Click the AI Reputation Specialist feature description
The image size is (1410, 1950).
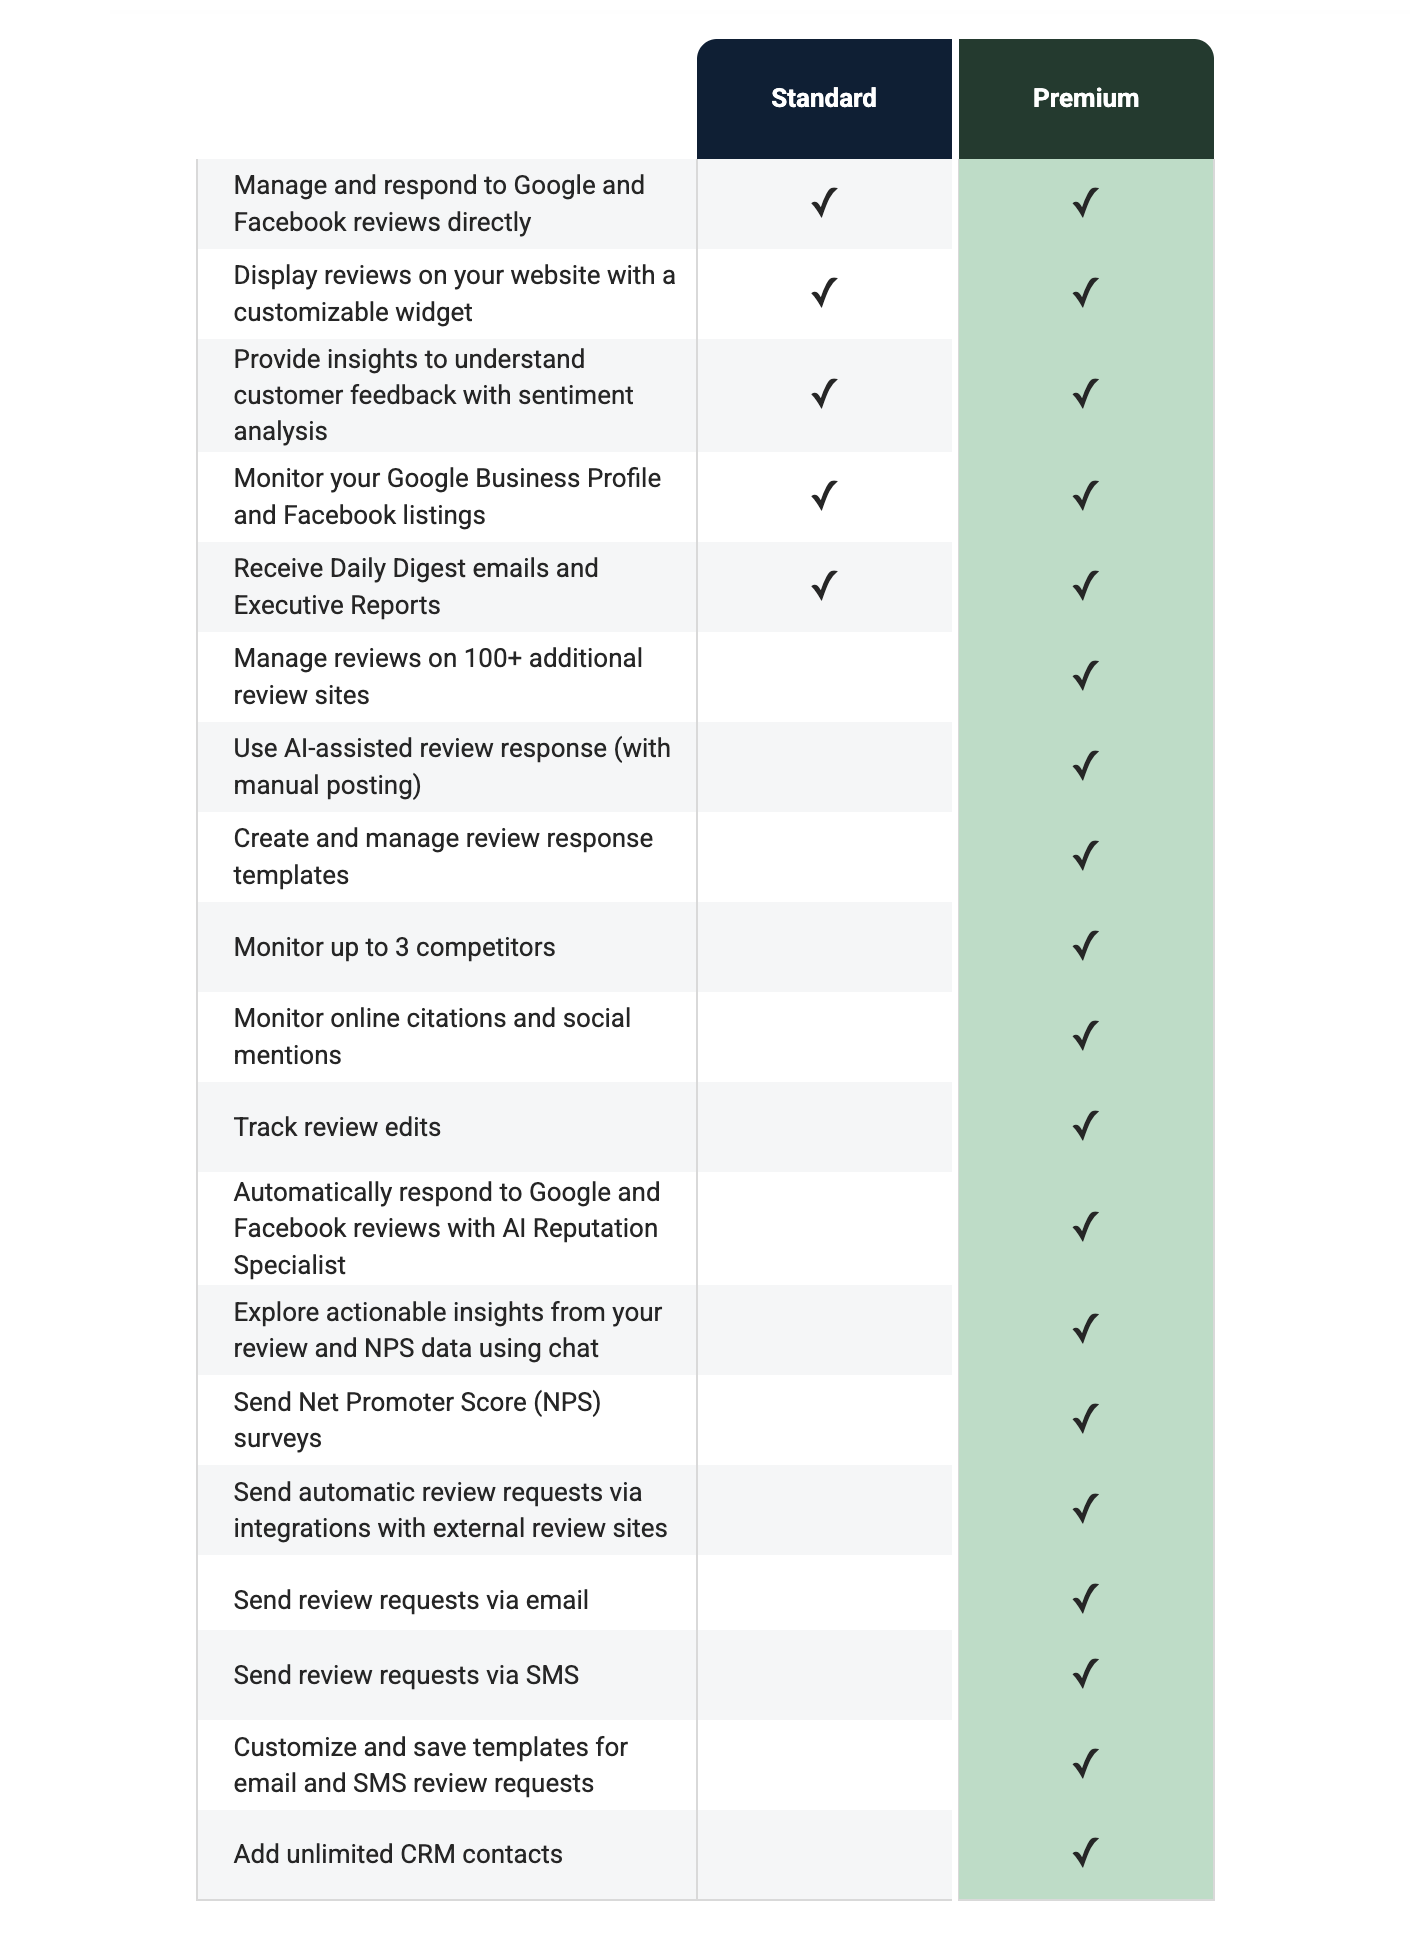tap(446, 1228)
